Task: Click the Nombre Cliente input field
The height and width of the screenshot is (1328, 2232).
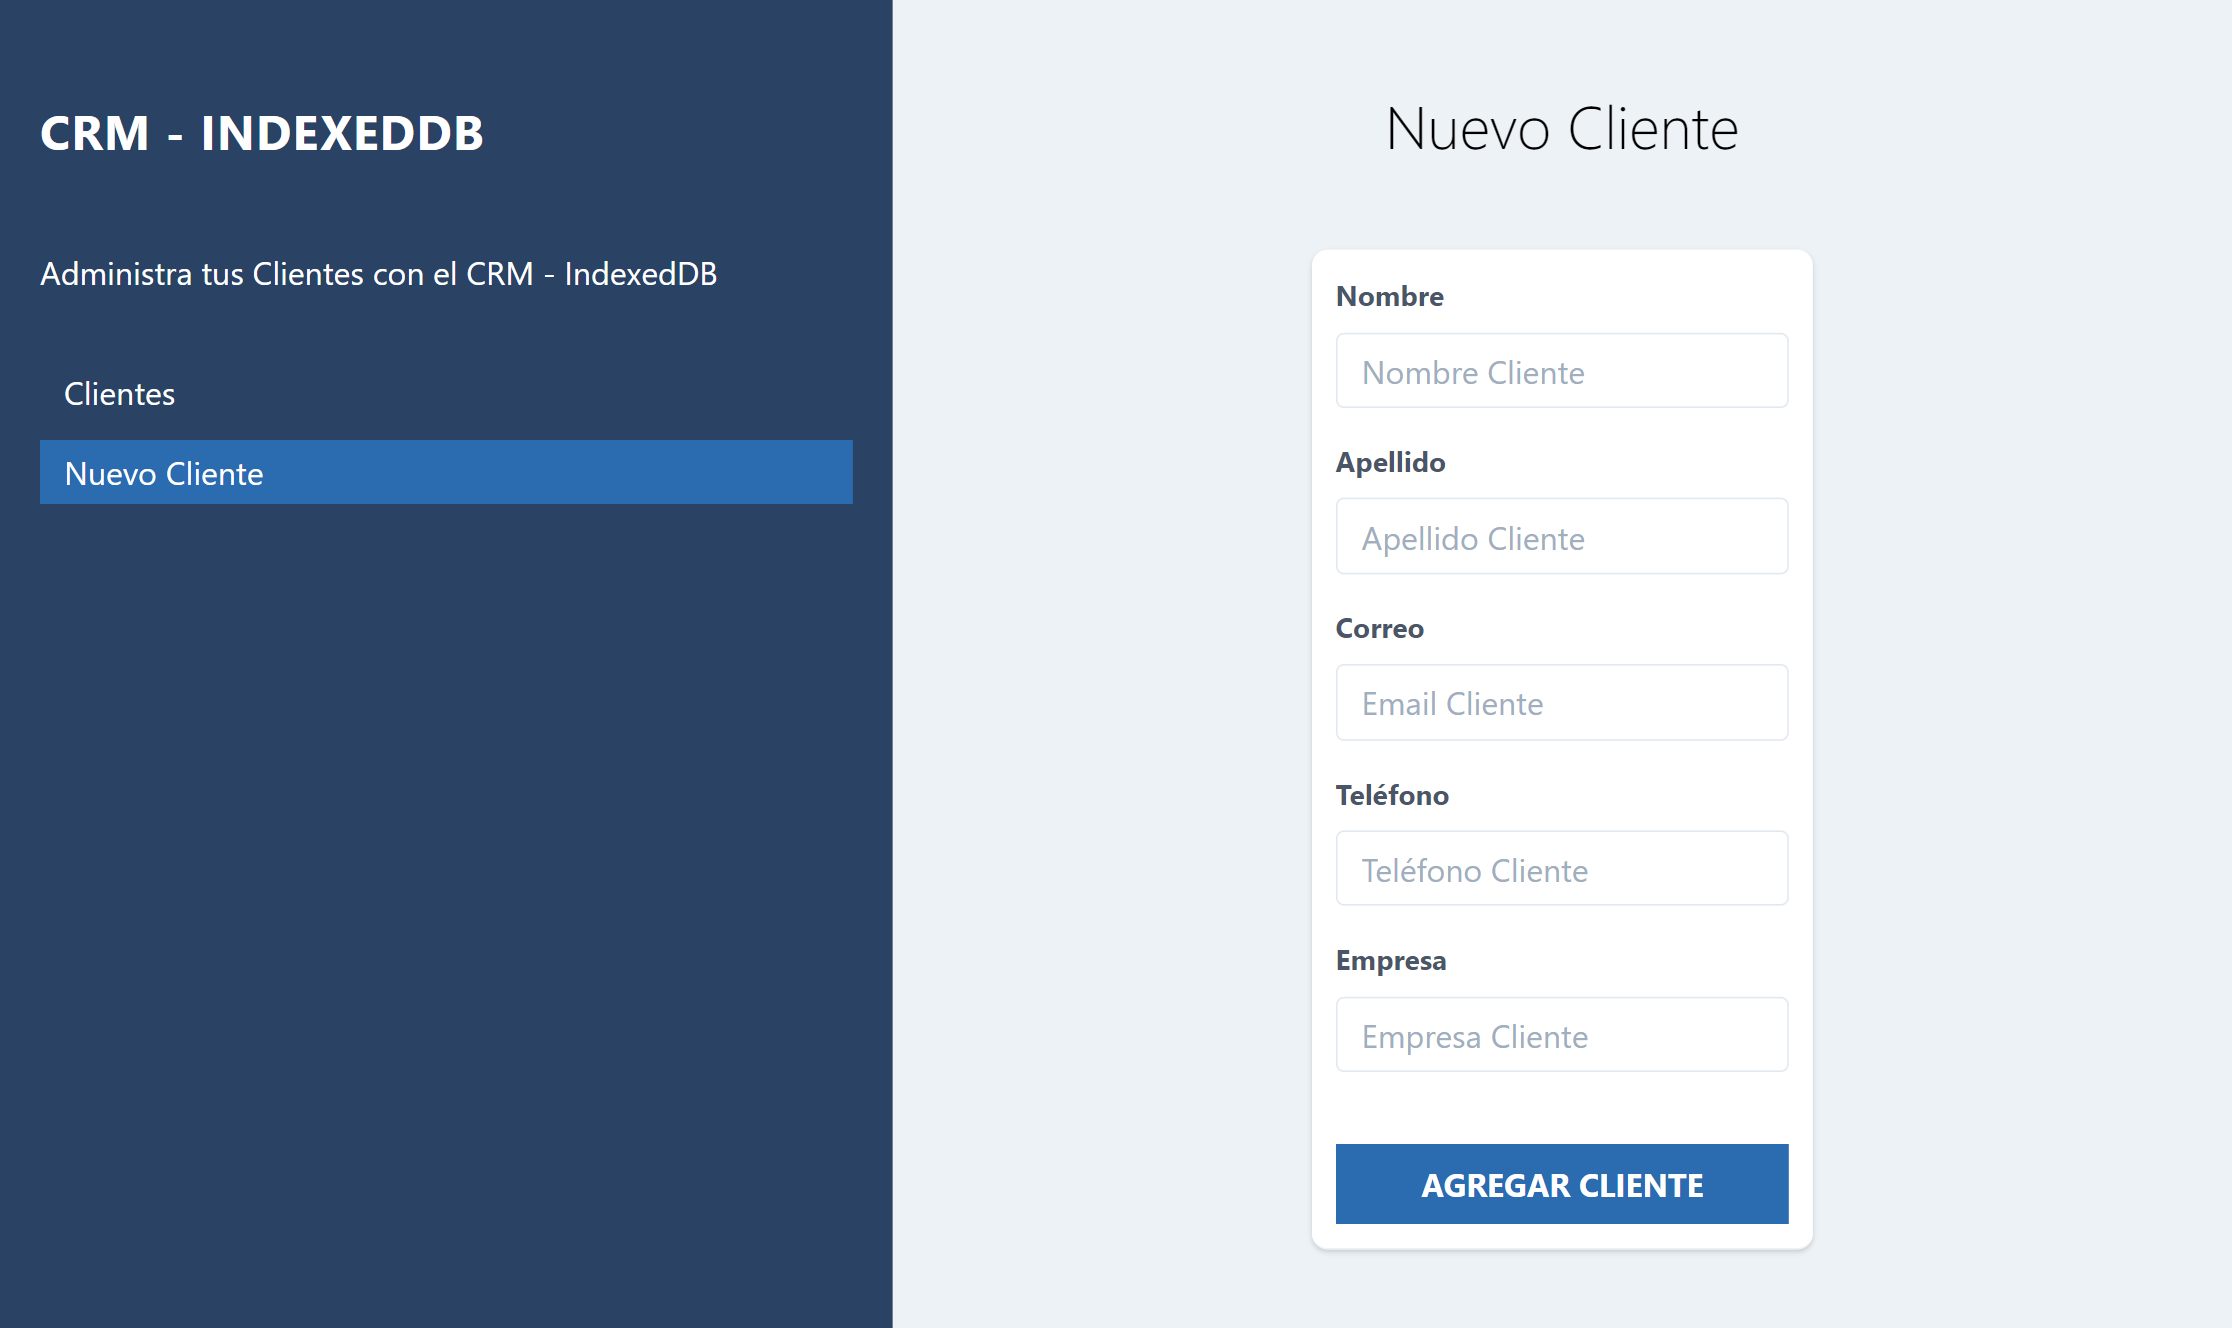Action: 1561,371
